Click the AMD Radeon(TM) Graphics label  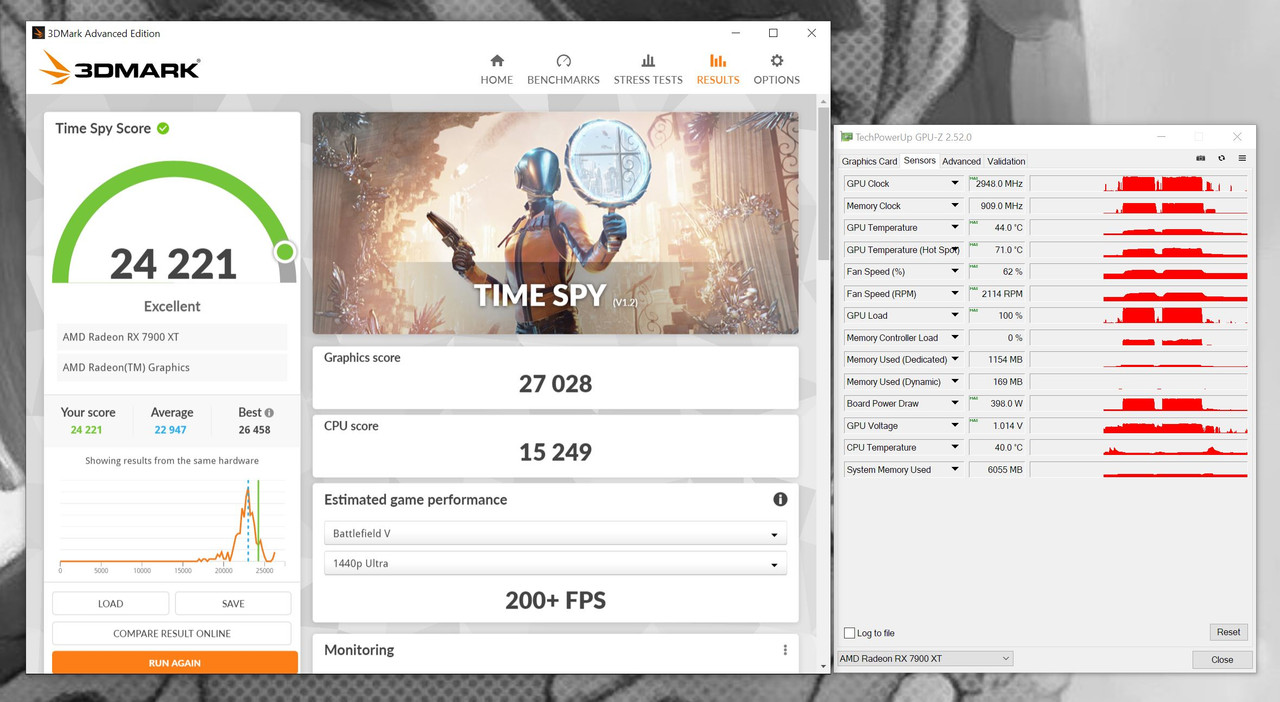pyautogui.click(x=126, y=367)
